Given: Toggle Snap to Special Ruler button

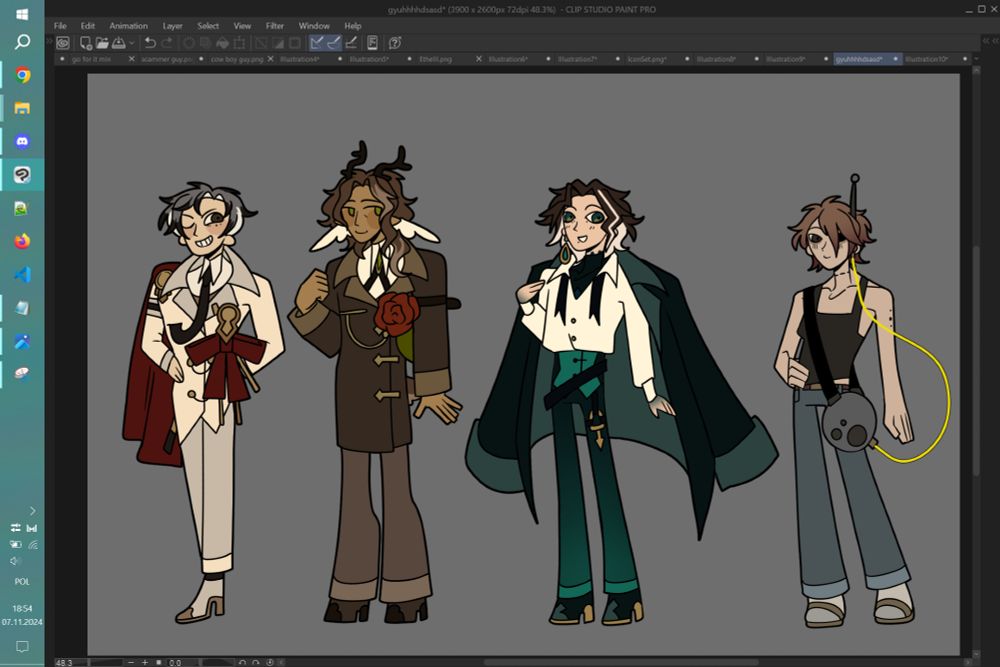Looking at the screenshot, I should [334, 43].
